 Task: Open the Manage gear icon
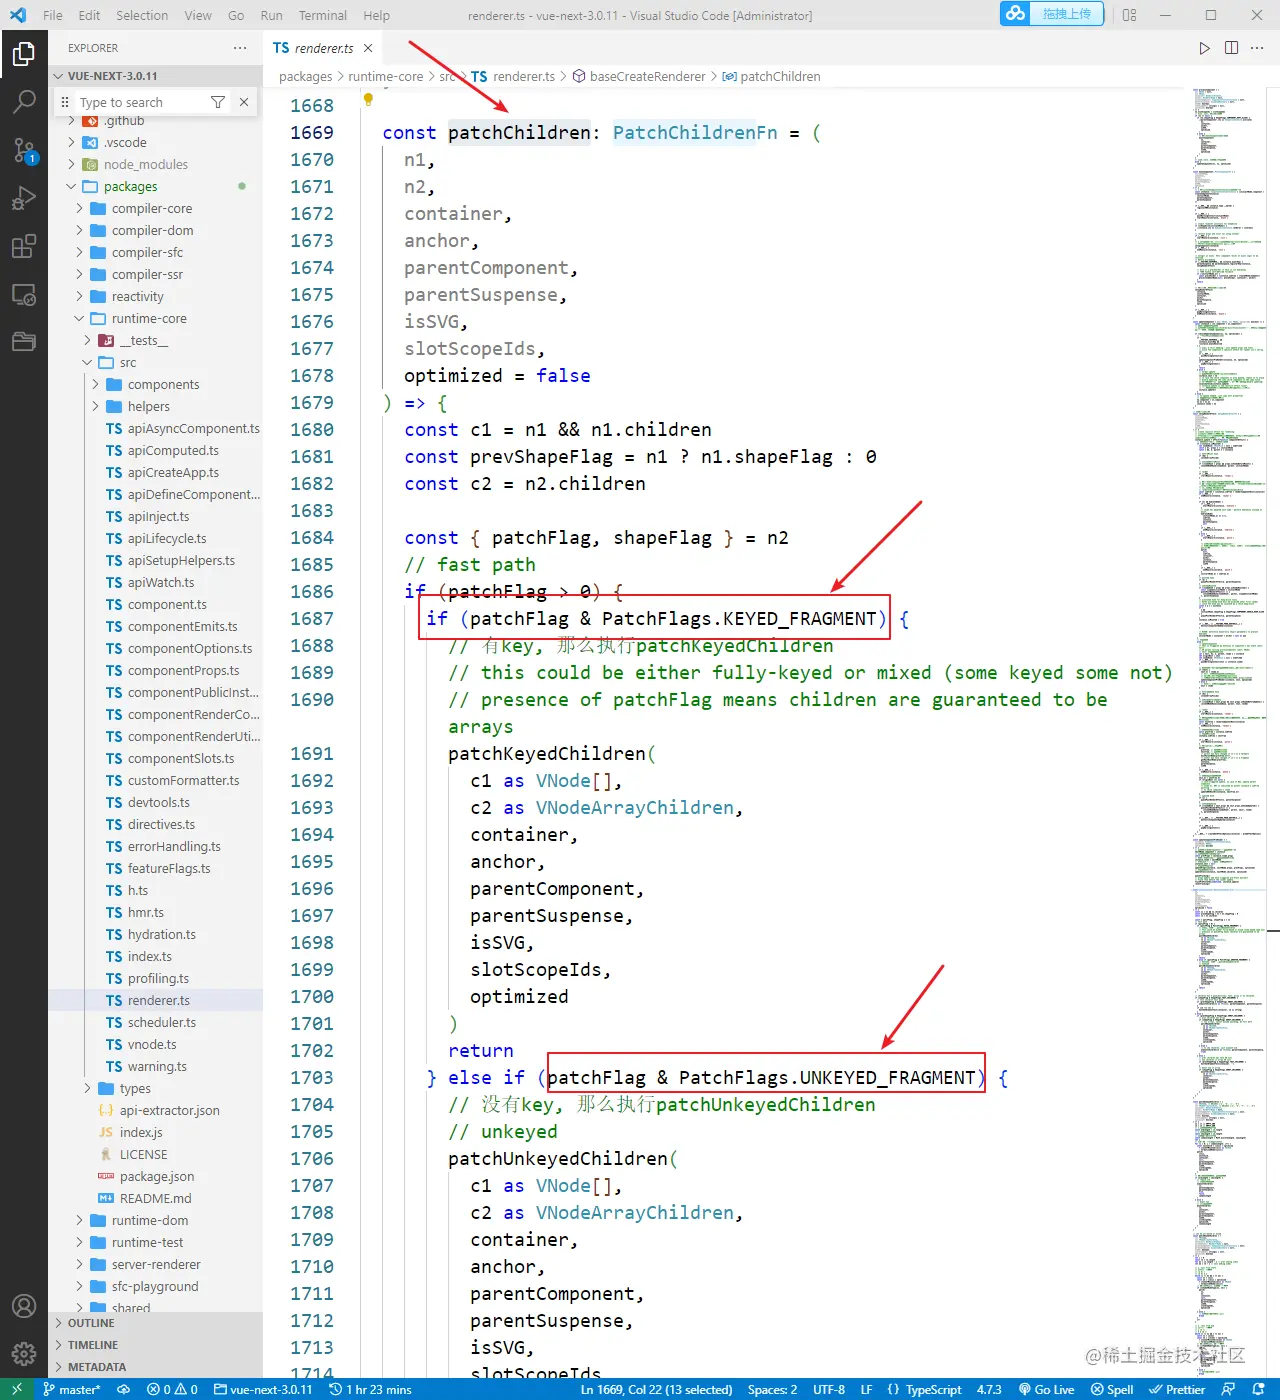[x=24, y=1354]
